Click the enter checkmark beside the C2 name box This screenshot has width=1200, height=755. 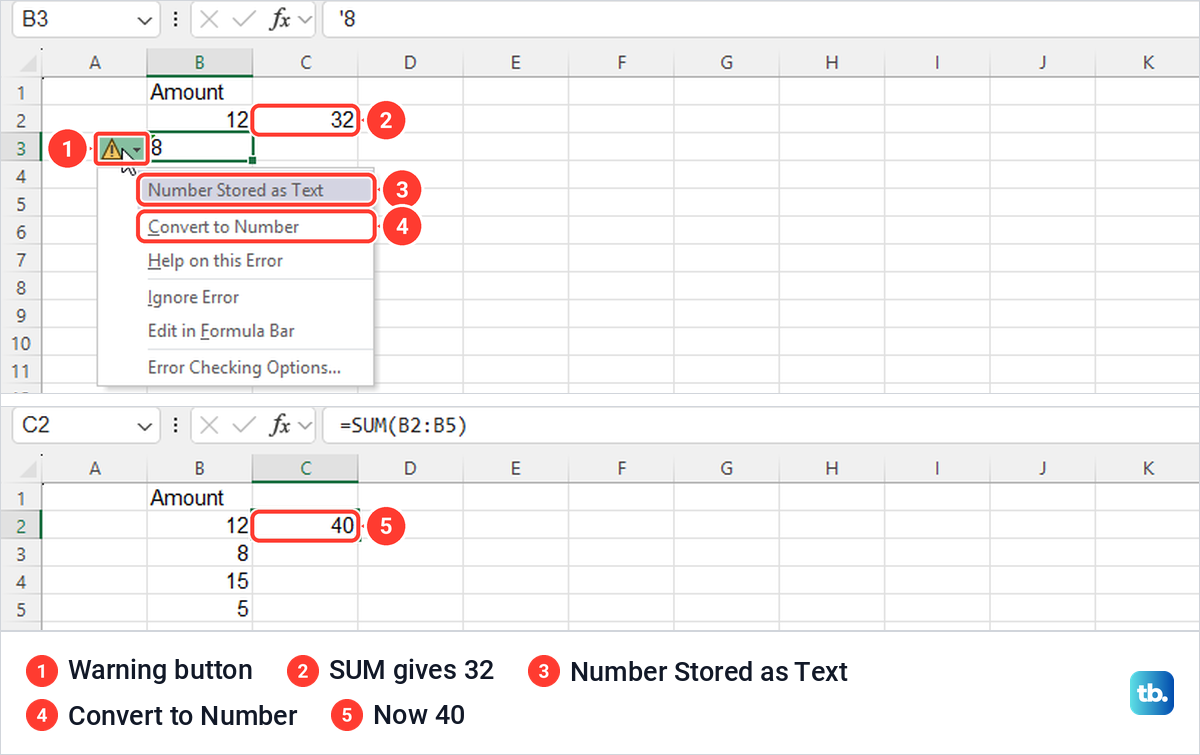[244, 425]
